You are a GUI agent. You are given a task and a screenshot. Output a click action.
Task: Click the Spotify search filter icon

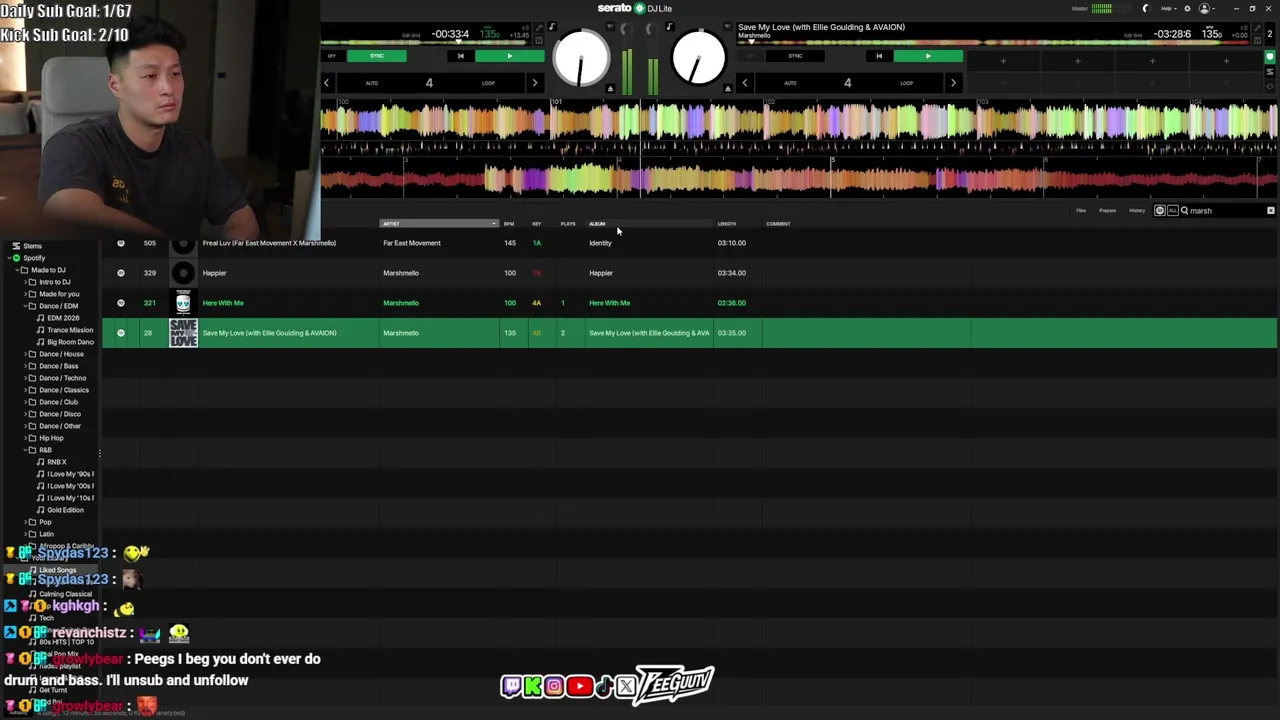point(1160,211)
